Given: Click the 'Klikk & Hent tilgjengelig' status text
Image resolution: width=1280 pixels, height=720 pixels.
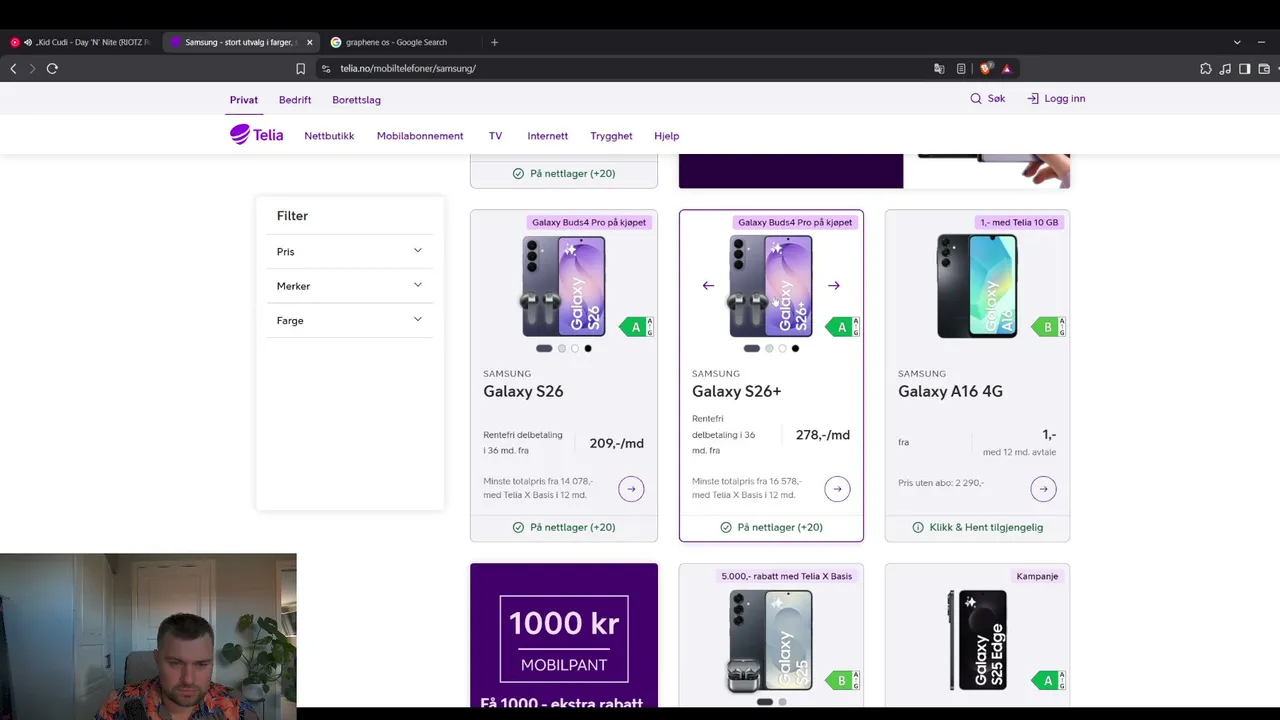Looking at the screenshot, I should (x=986, y=527).
